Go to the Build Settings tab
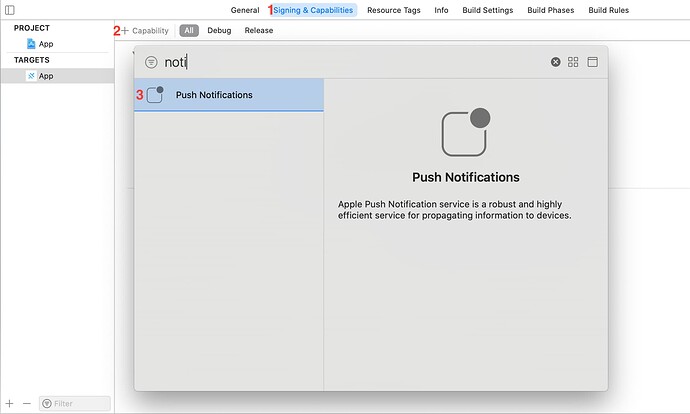 click(488, 10)
